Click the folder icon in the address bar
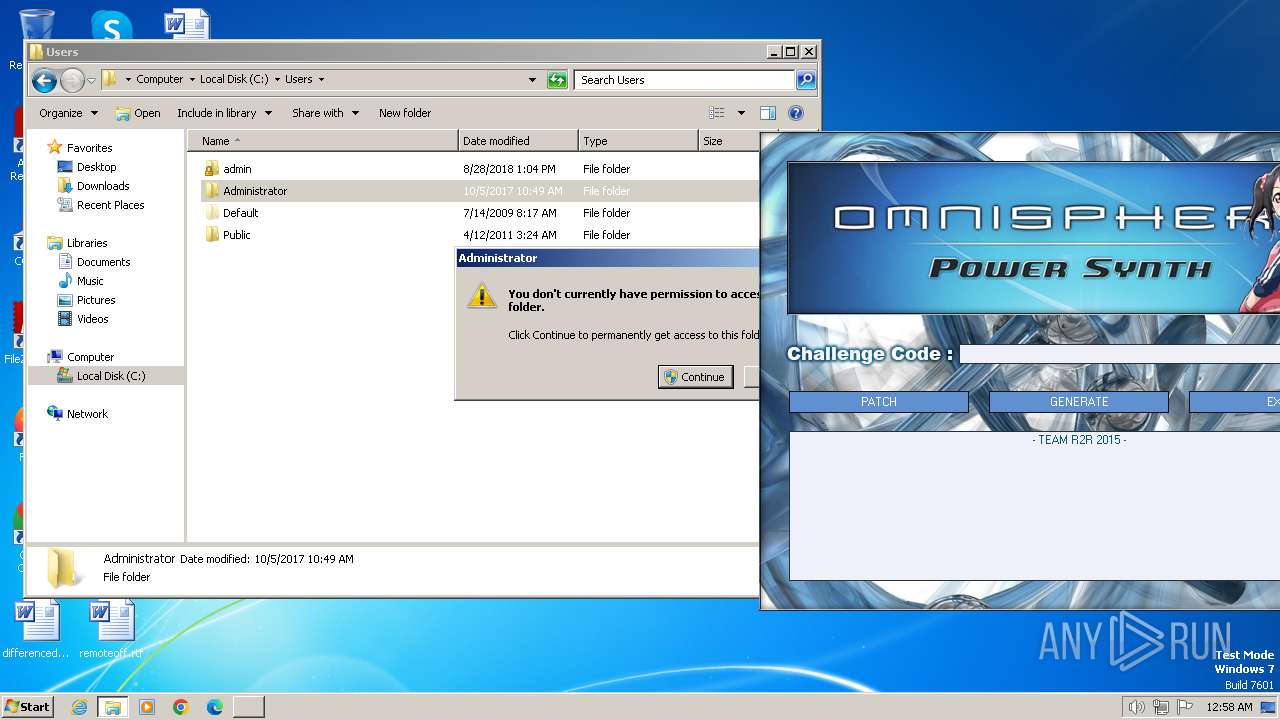Image resolution: width=1280 pixels, height=720 pixels. tap(111, 79)
